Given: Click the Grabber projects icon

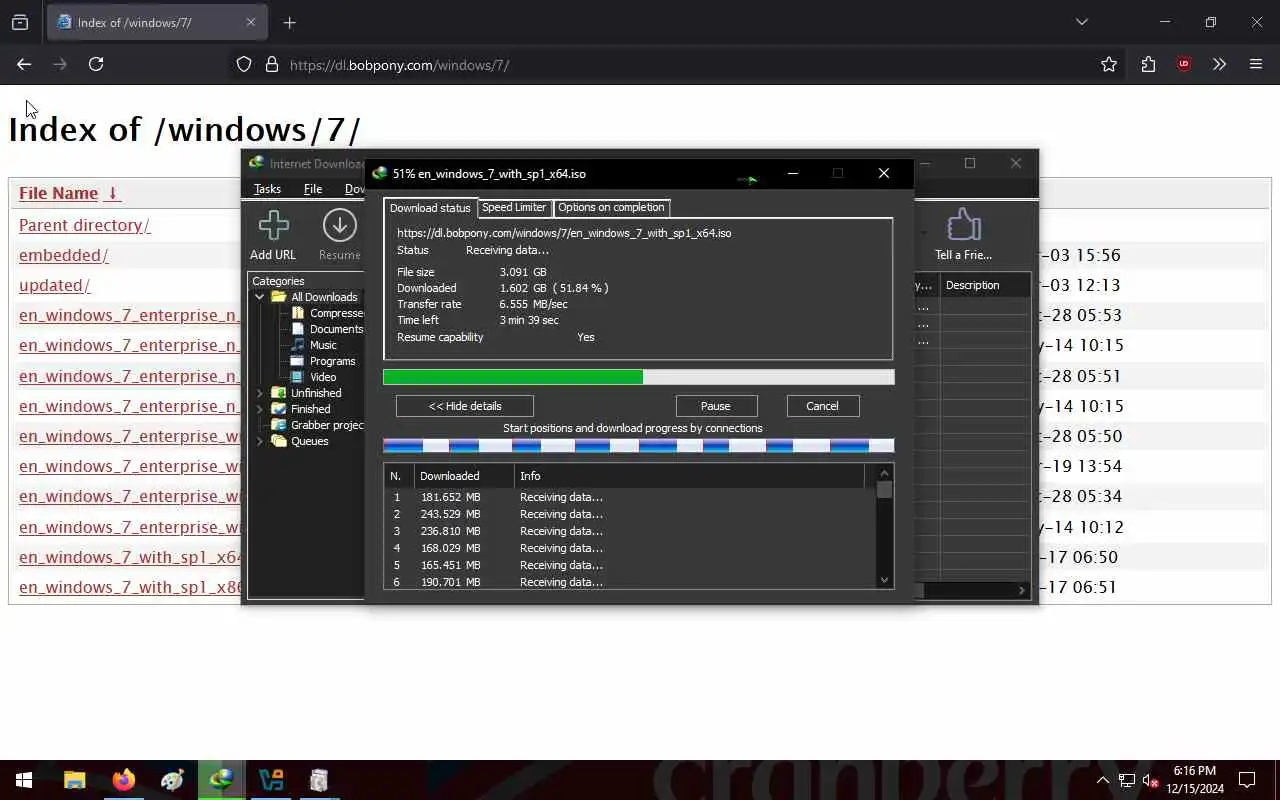Looking at the screenshot, I should 279,425.
